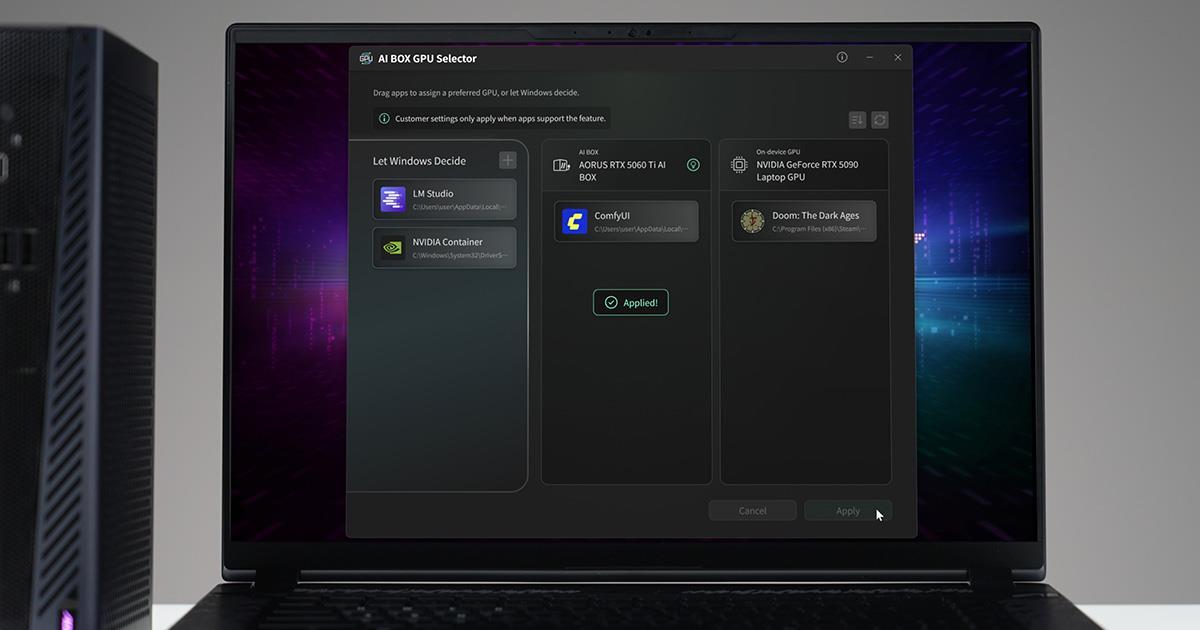Close the AI BOX GPU Selector window
This screenshot has width=1200, height=630.
897,58
